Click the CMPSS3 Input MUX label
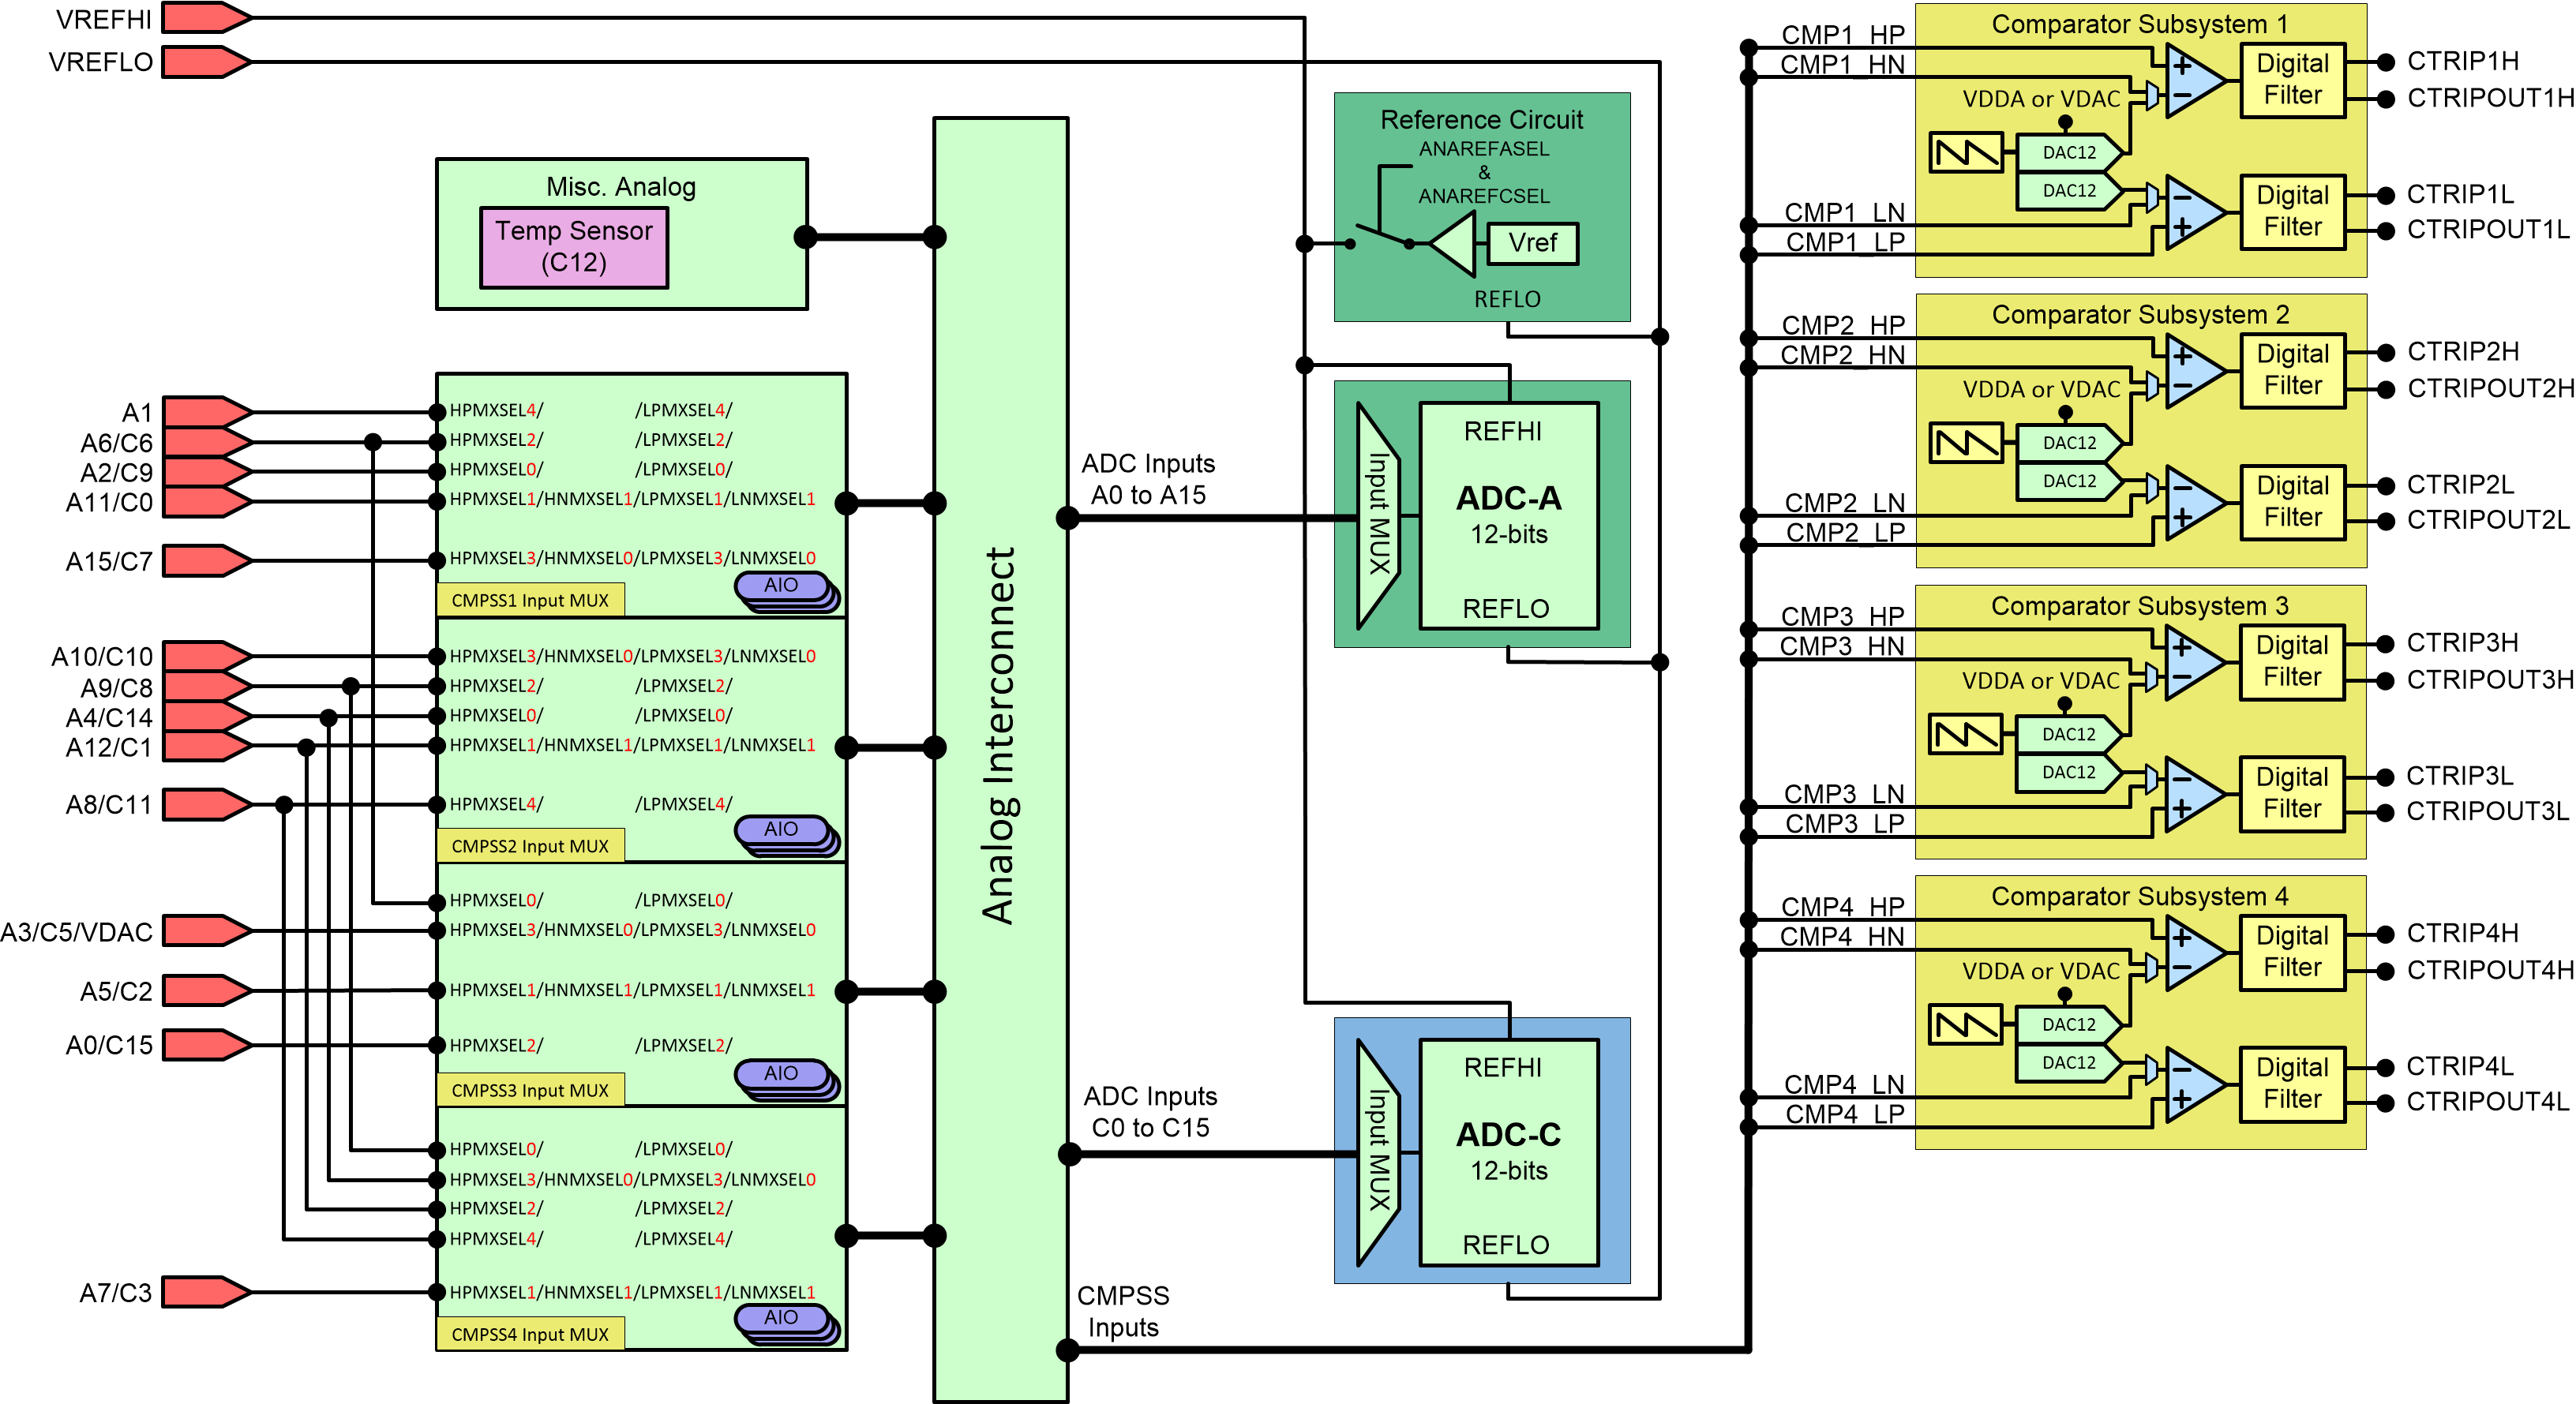This screenshot has height=1404, width=2576. tap(530, 1089)
